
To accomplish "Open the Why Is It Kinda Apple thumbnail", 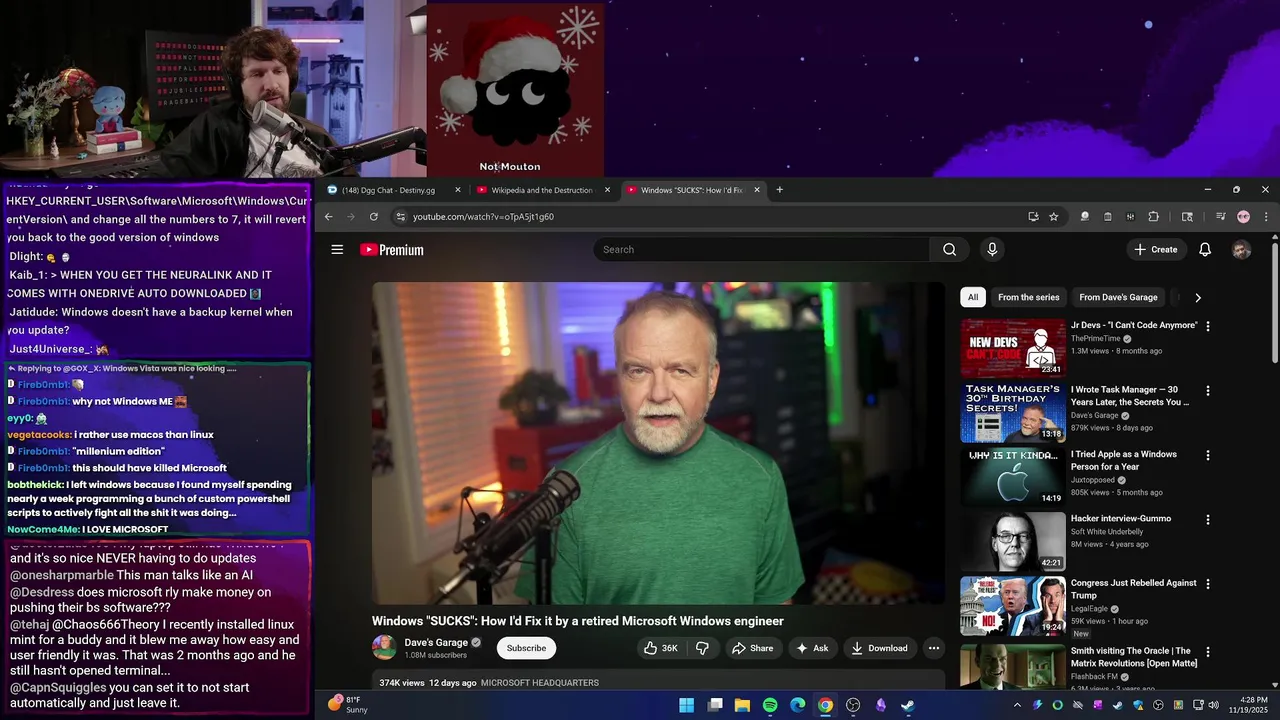I will coord(1013,477).
